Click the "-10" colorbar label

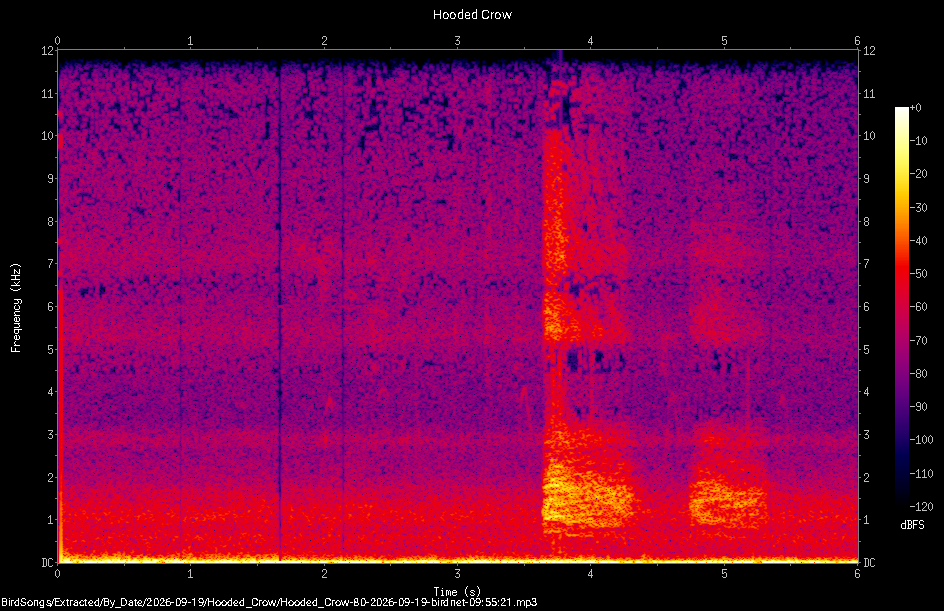pos(918,141)
